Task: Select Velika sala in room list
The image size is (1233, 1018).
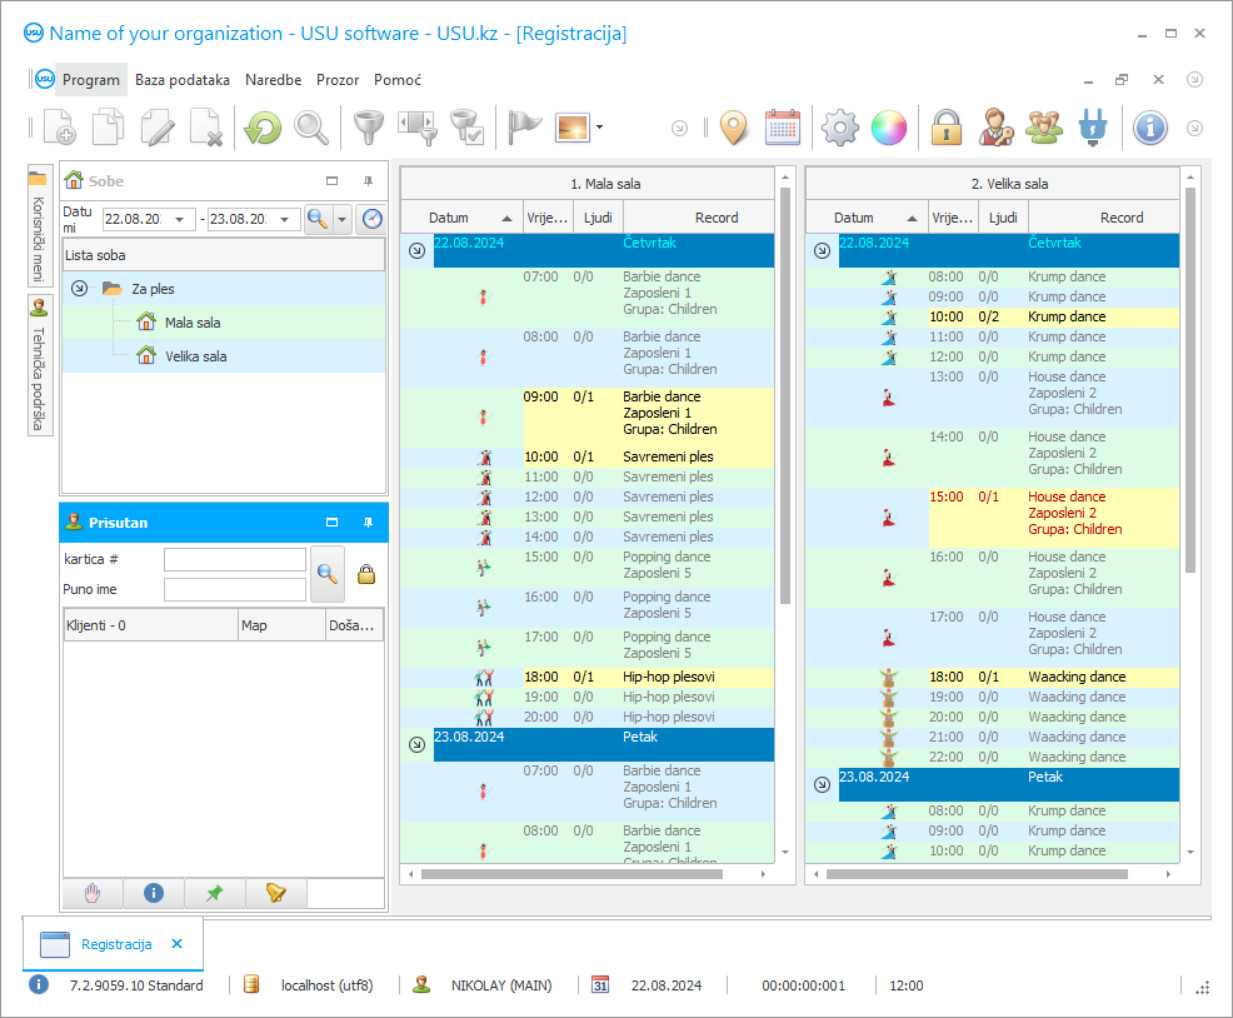Action: point(196,357)
